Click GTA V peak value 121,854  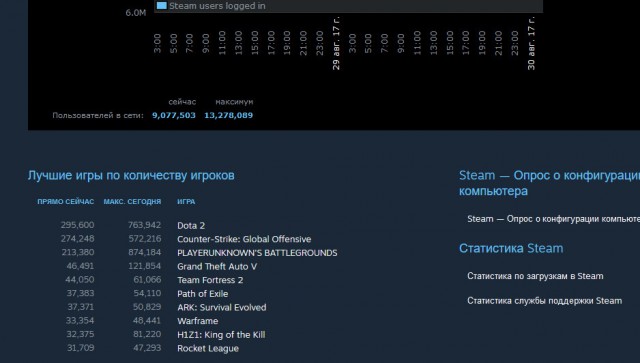(144, 266)
